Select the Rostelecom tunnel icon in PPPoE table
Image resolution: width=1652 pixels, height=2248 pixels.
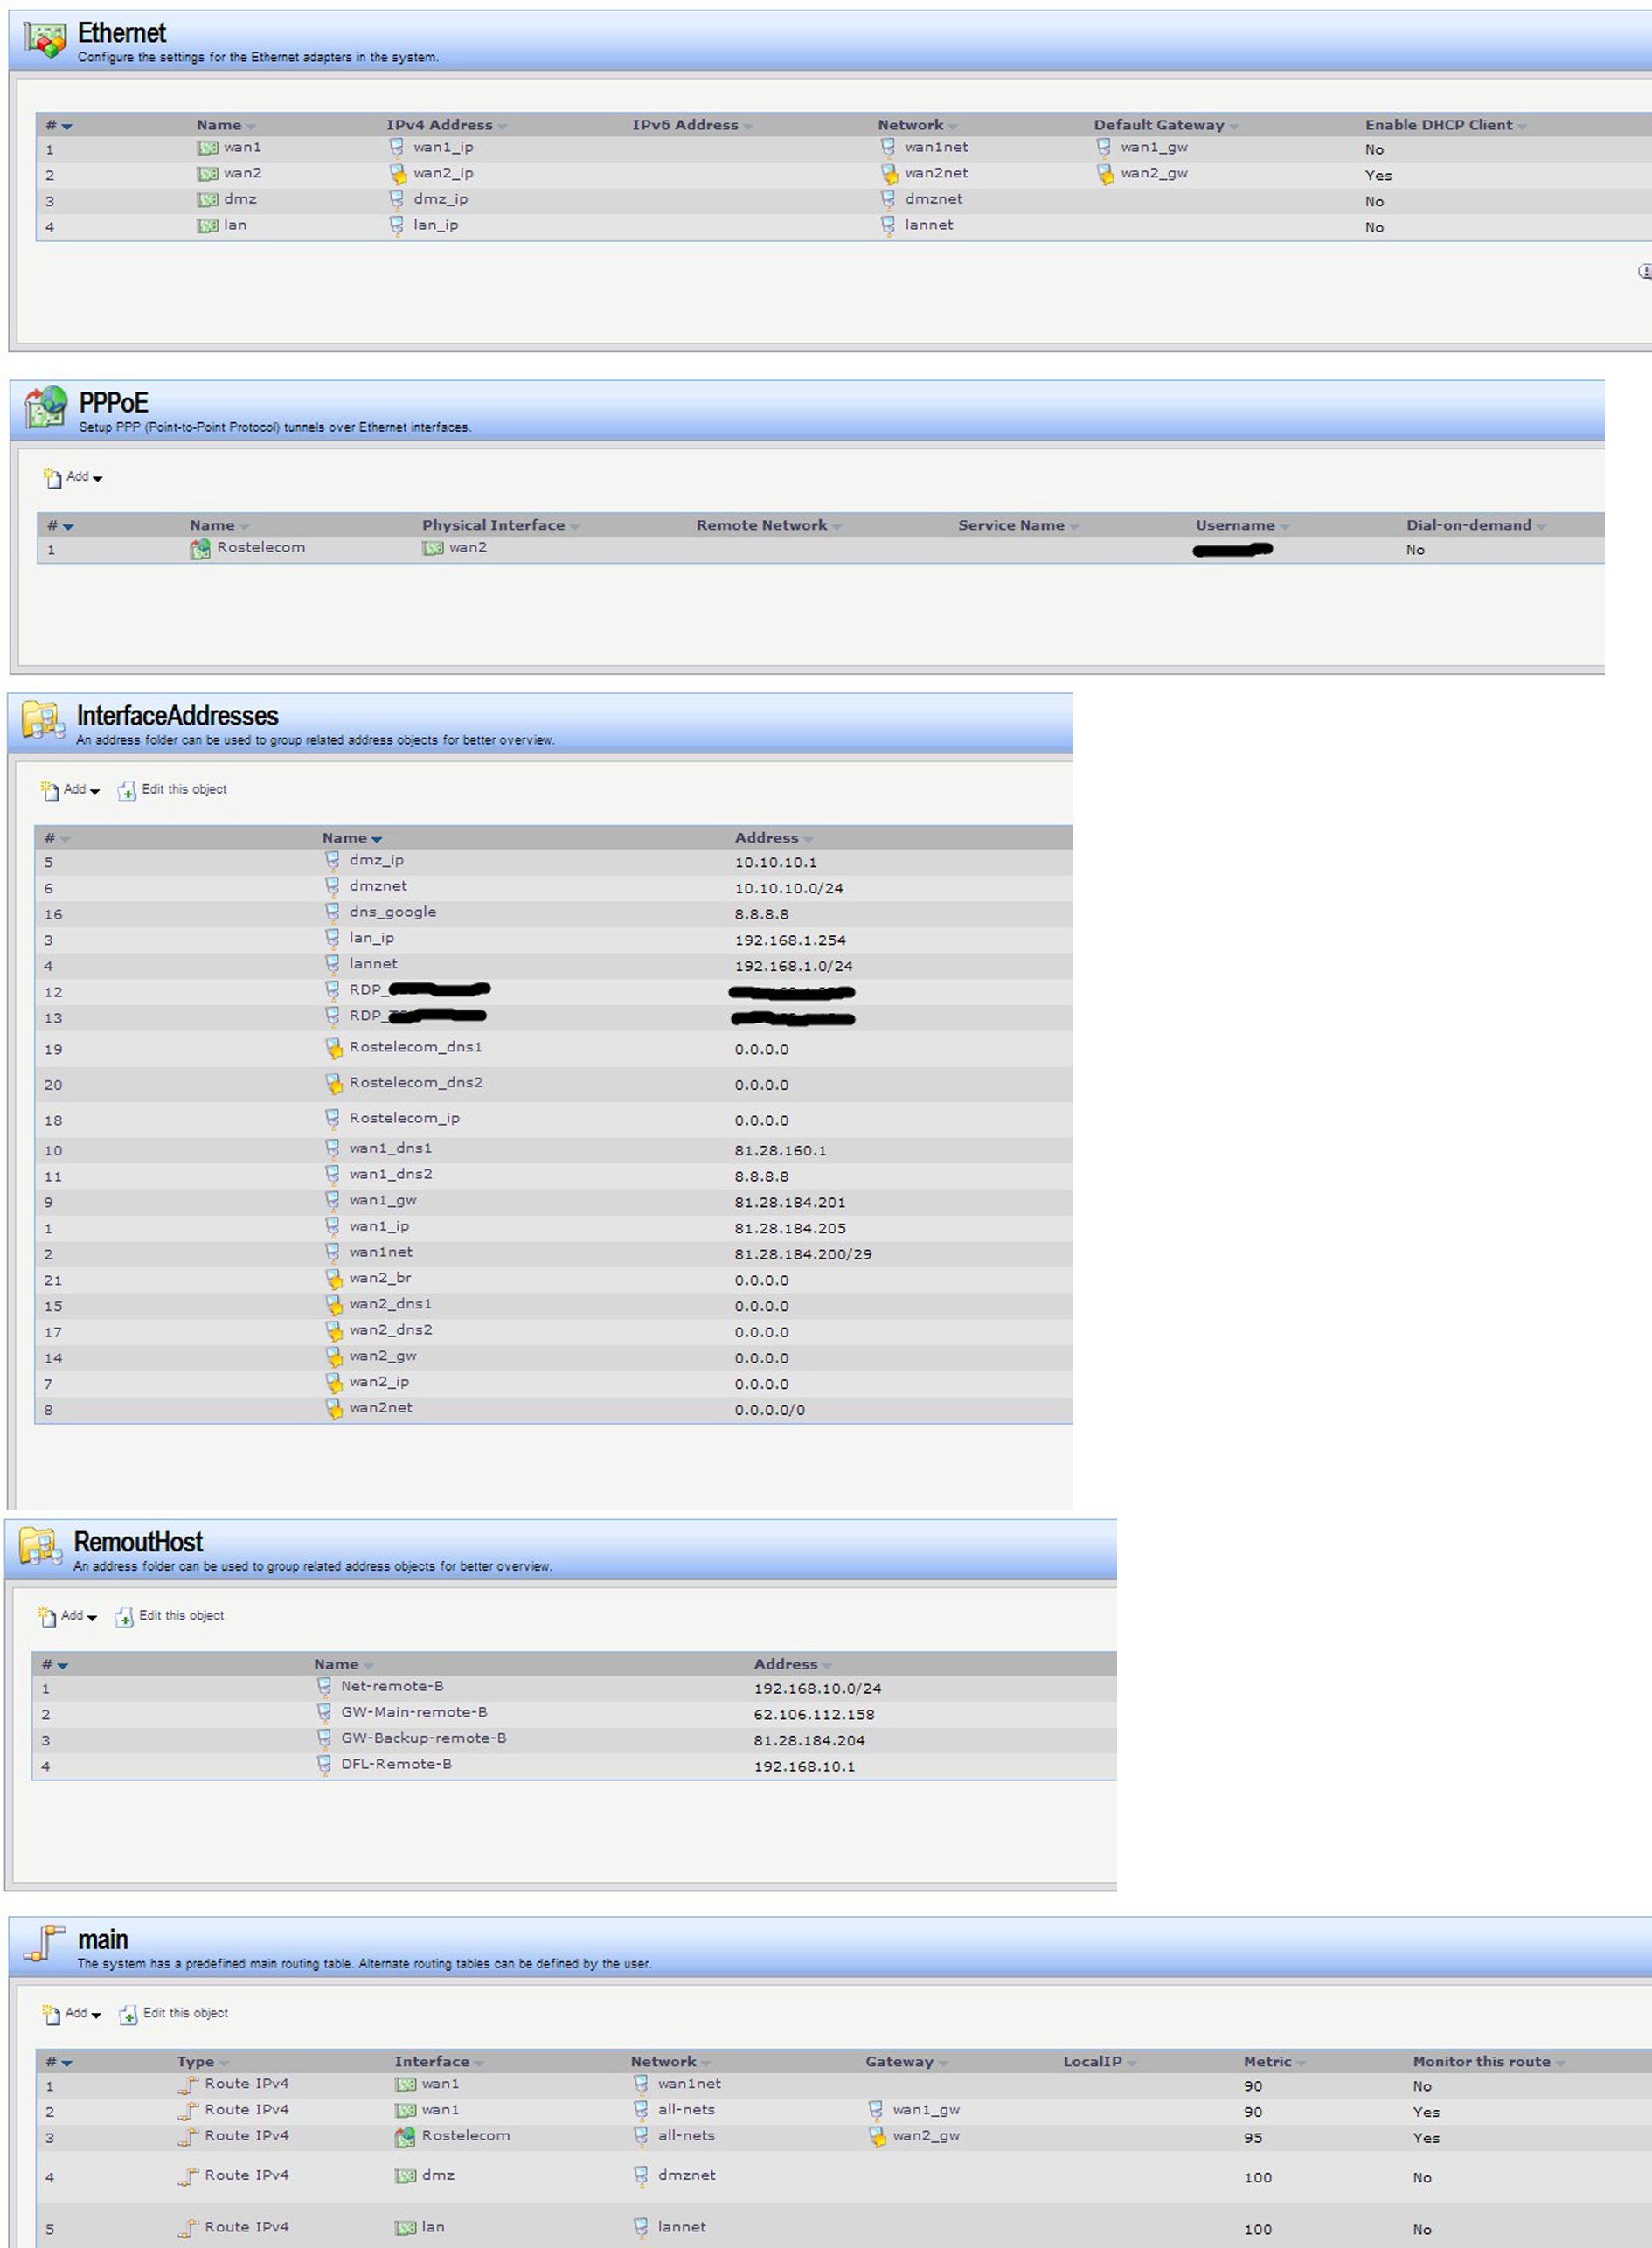click(x=200, y=549)
